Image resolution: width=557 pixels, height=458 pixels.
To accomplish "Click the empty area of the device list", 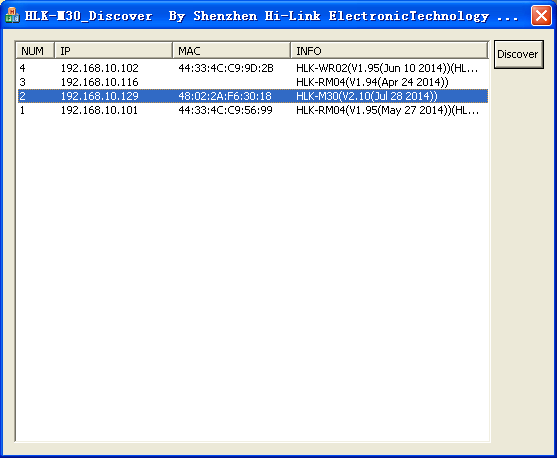I will [252, 277].
